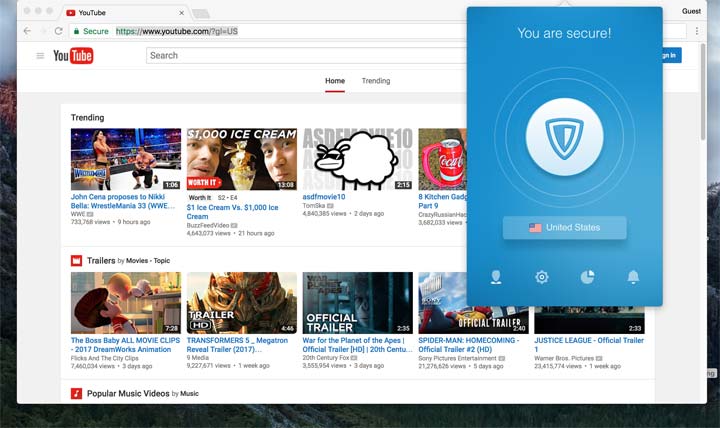Click JUSTICE LEAGUE Official Trailer title
Viewport: 720px width, 428px height.
click(589, 345)
